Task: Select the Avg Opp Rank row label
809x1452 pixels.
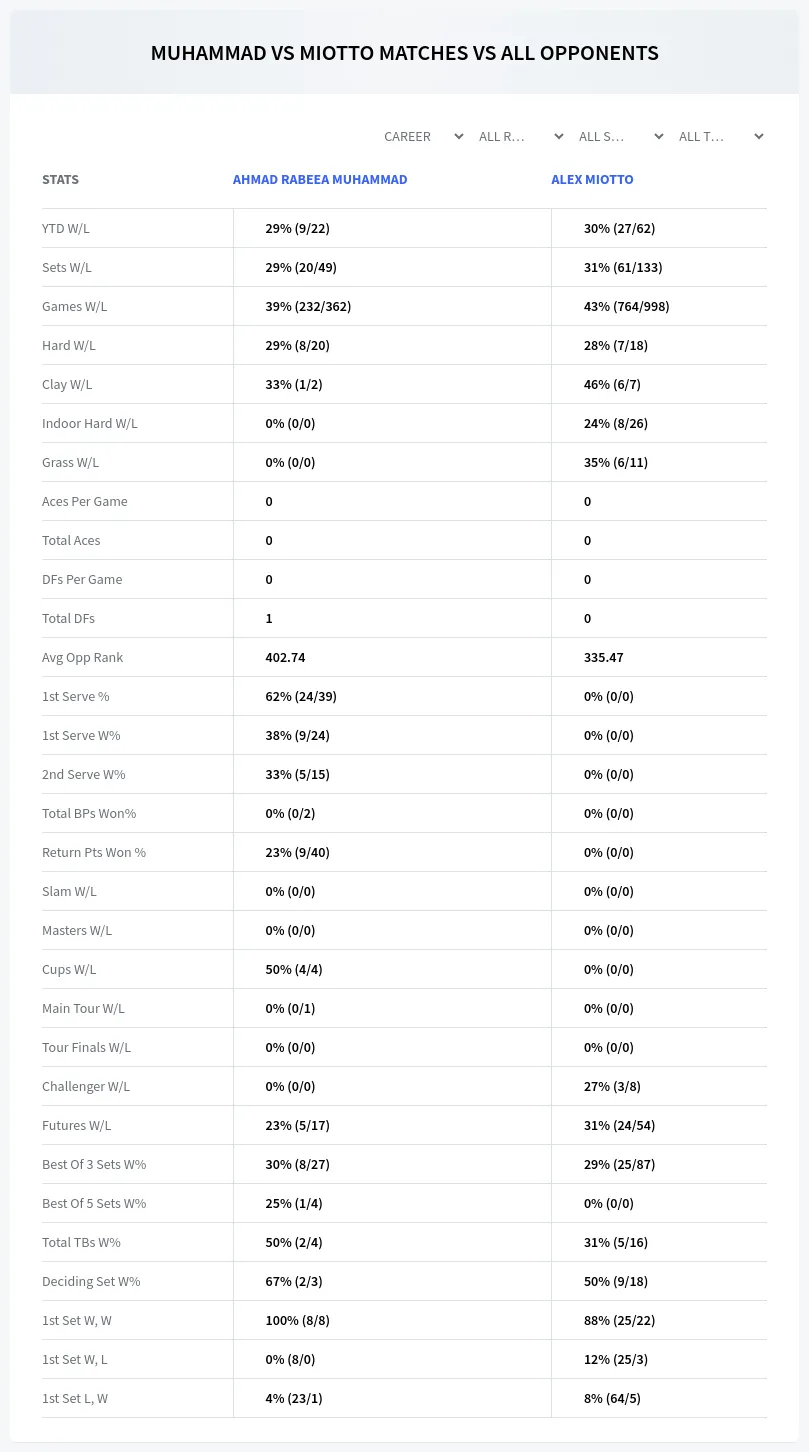Action: [x=83, y=657]
